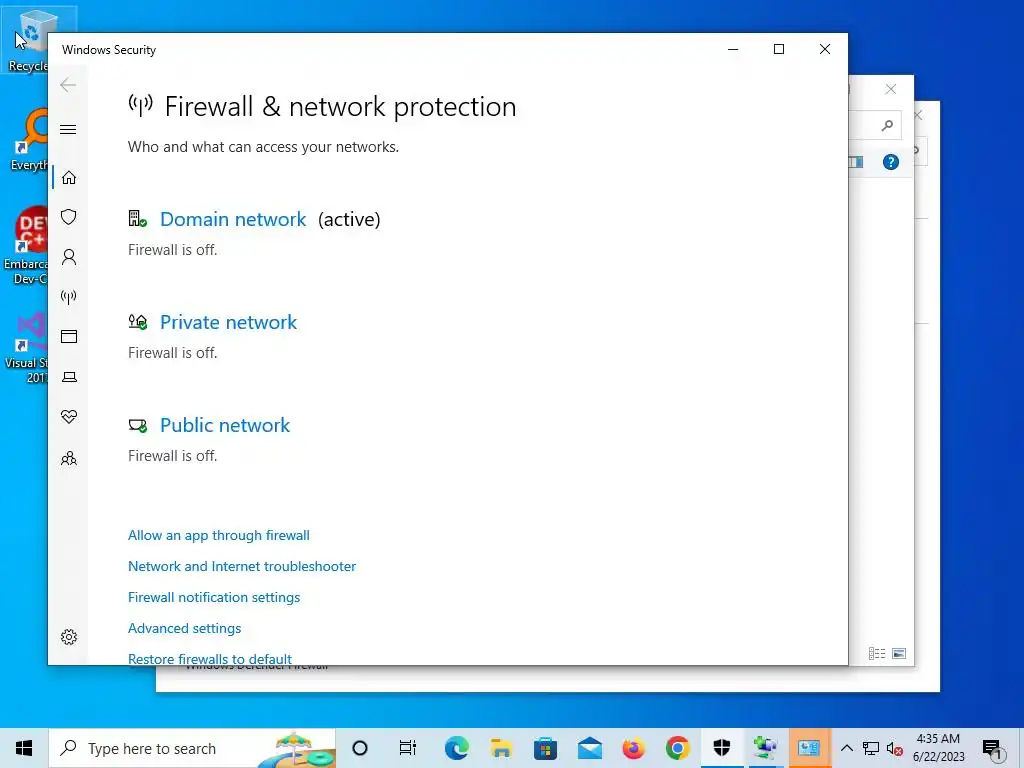The width and height of the screenshot is (1024, 768).
Task: Open App & browser control sidebar icon
Action: 69,336
